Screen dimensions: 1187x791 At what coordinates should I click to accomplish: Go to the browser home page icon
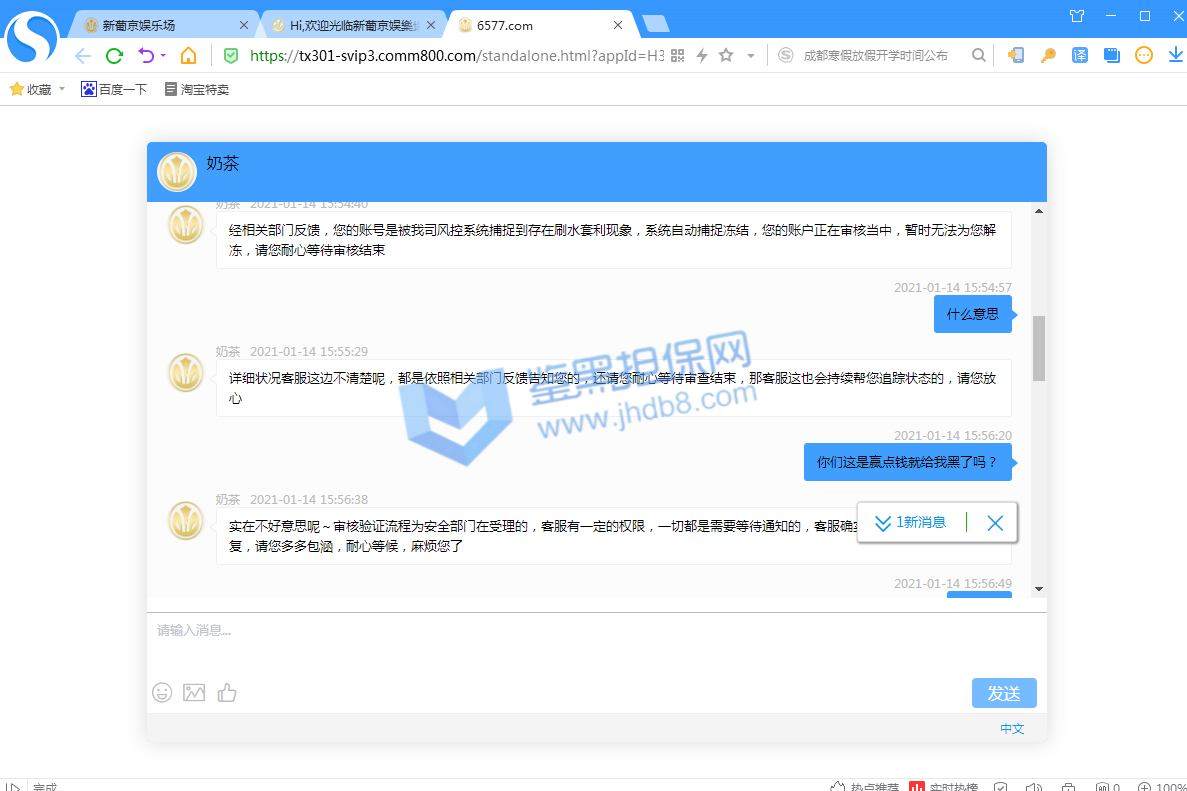(188, 56)
